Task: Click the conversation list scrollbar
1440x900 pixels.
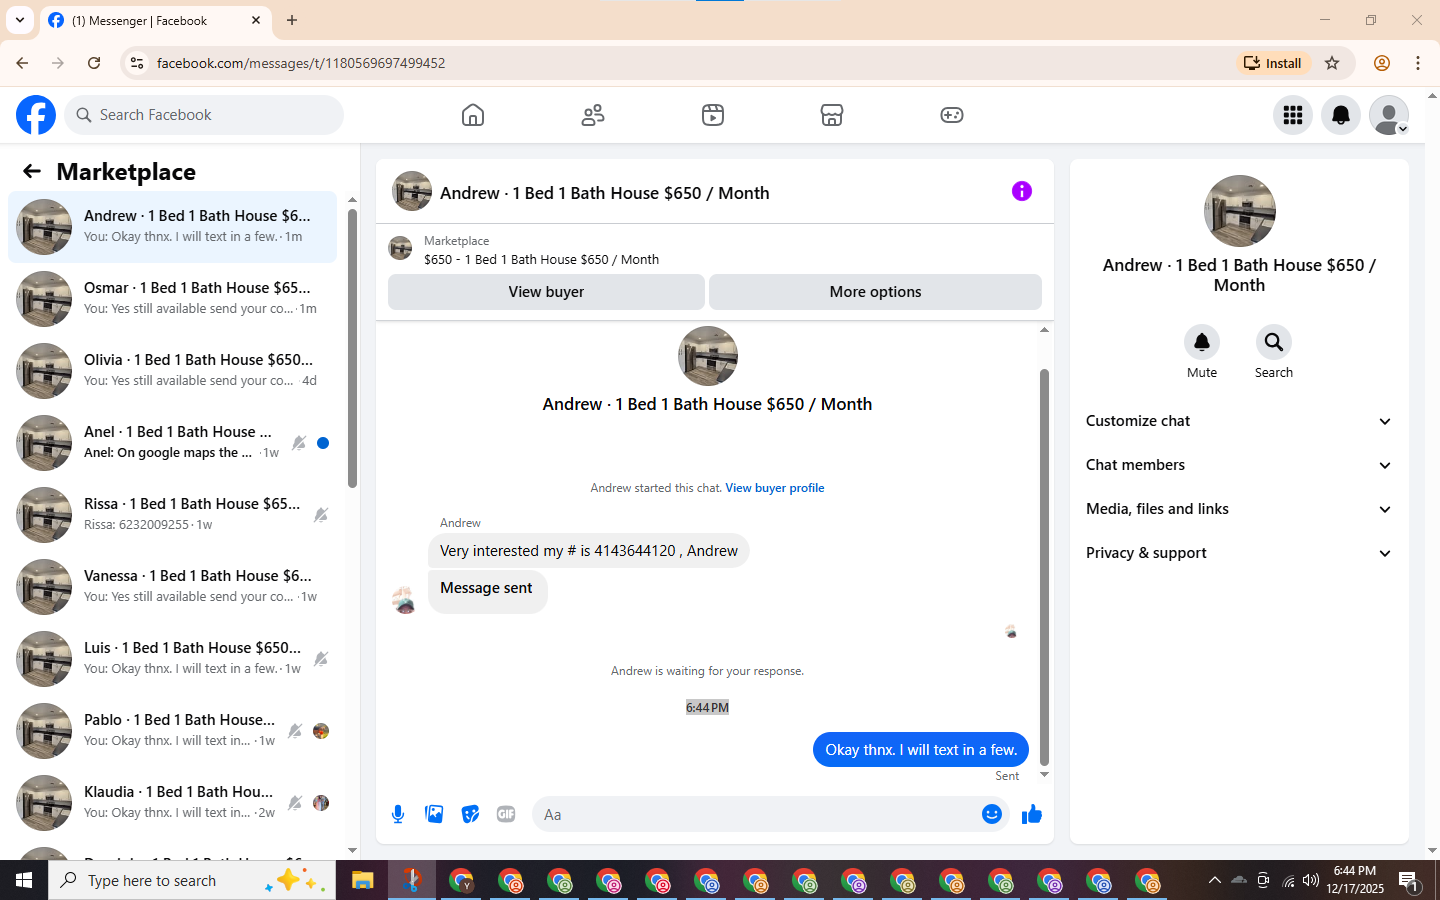Action: 352,348
